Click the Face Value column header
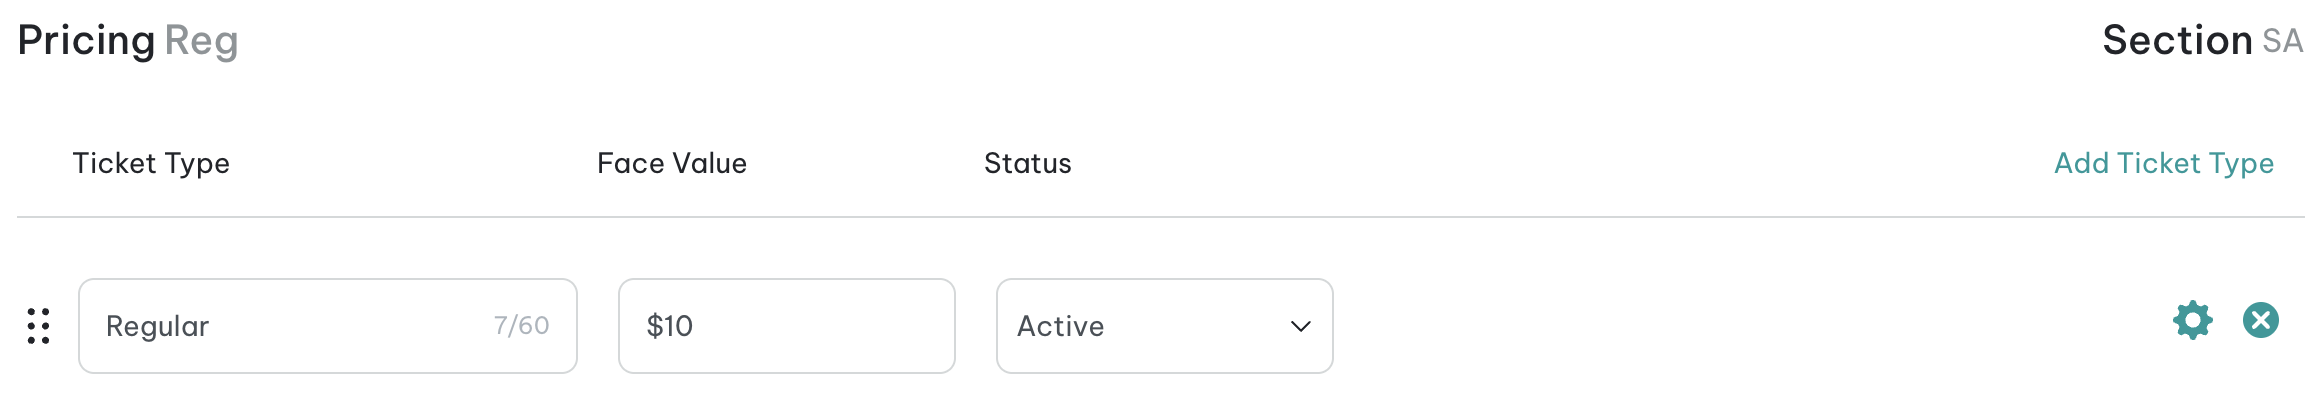 click(672, 163)
